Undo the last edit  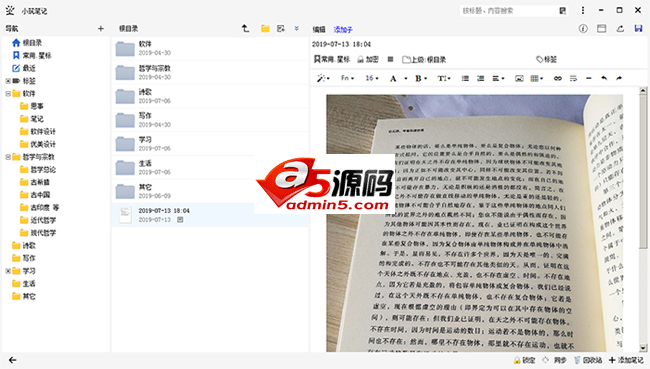(604, 78)
